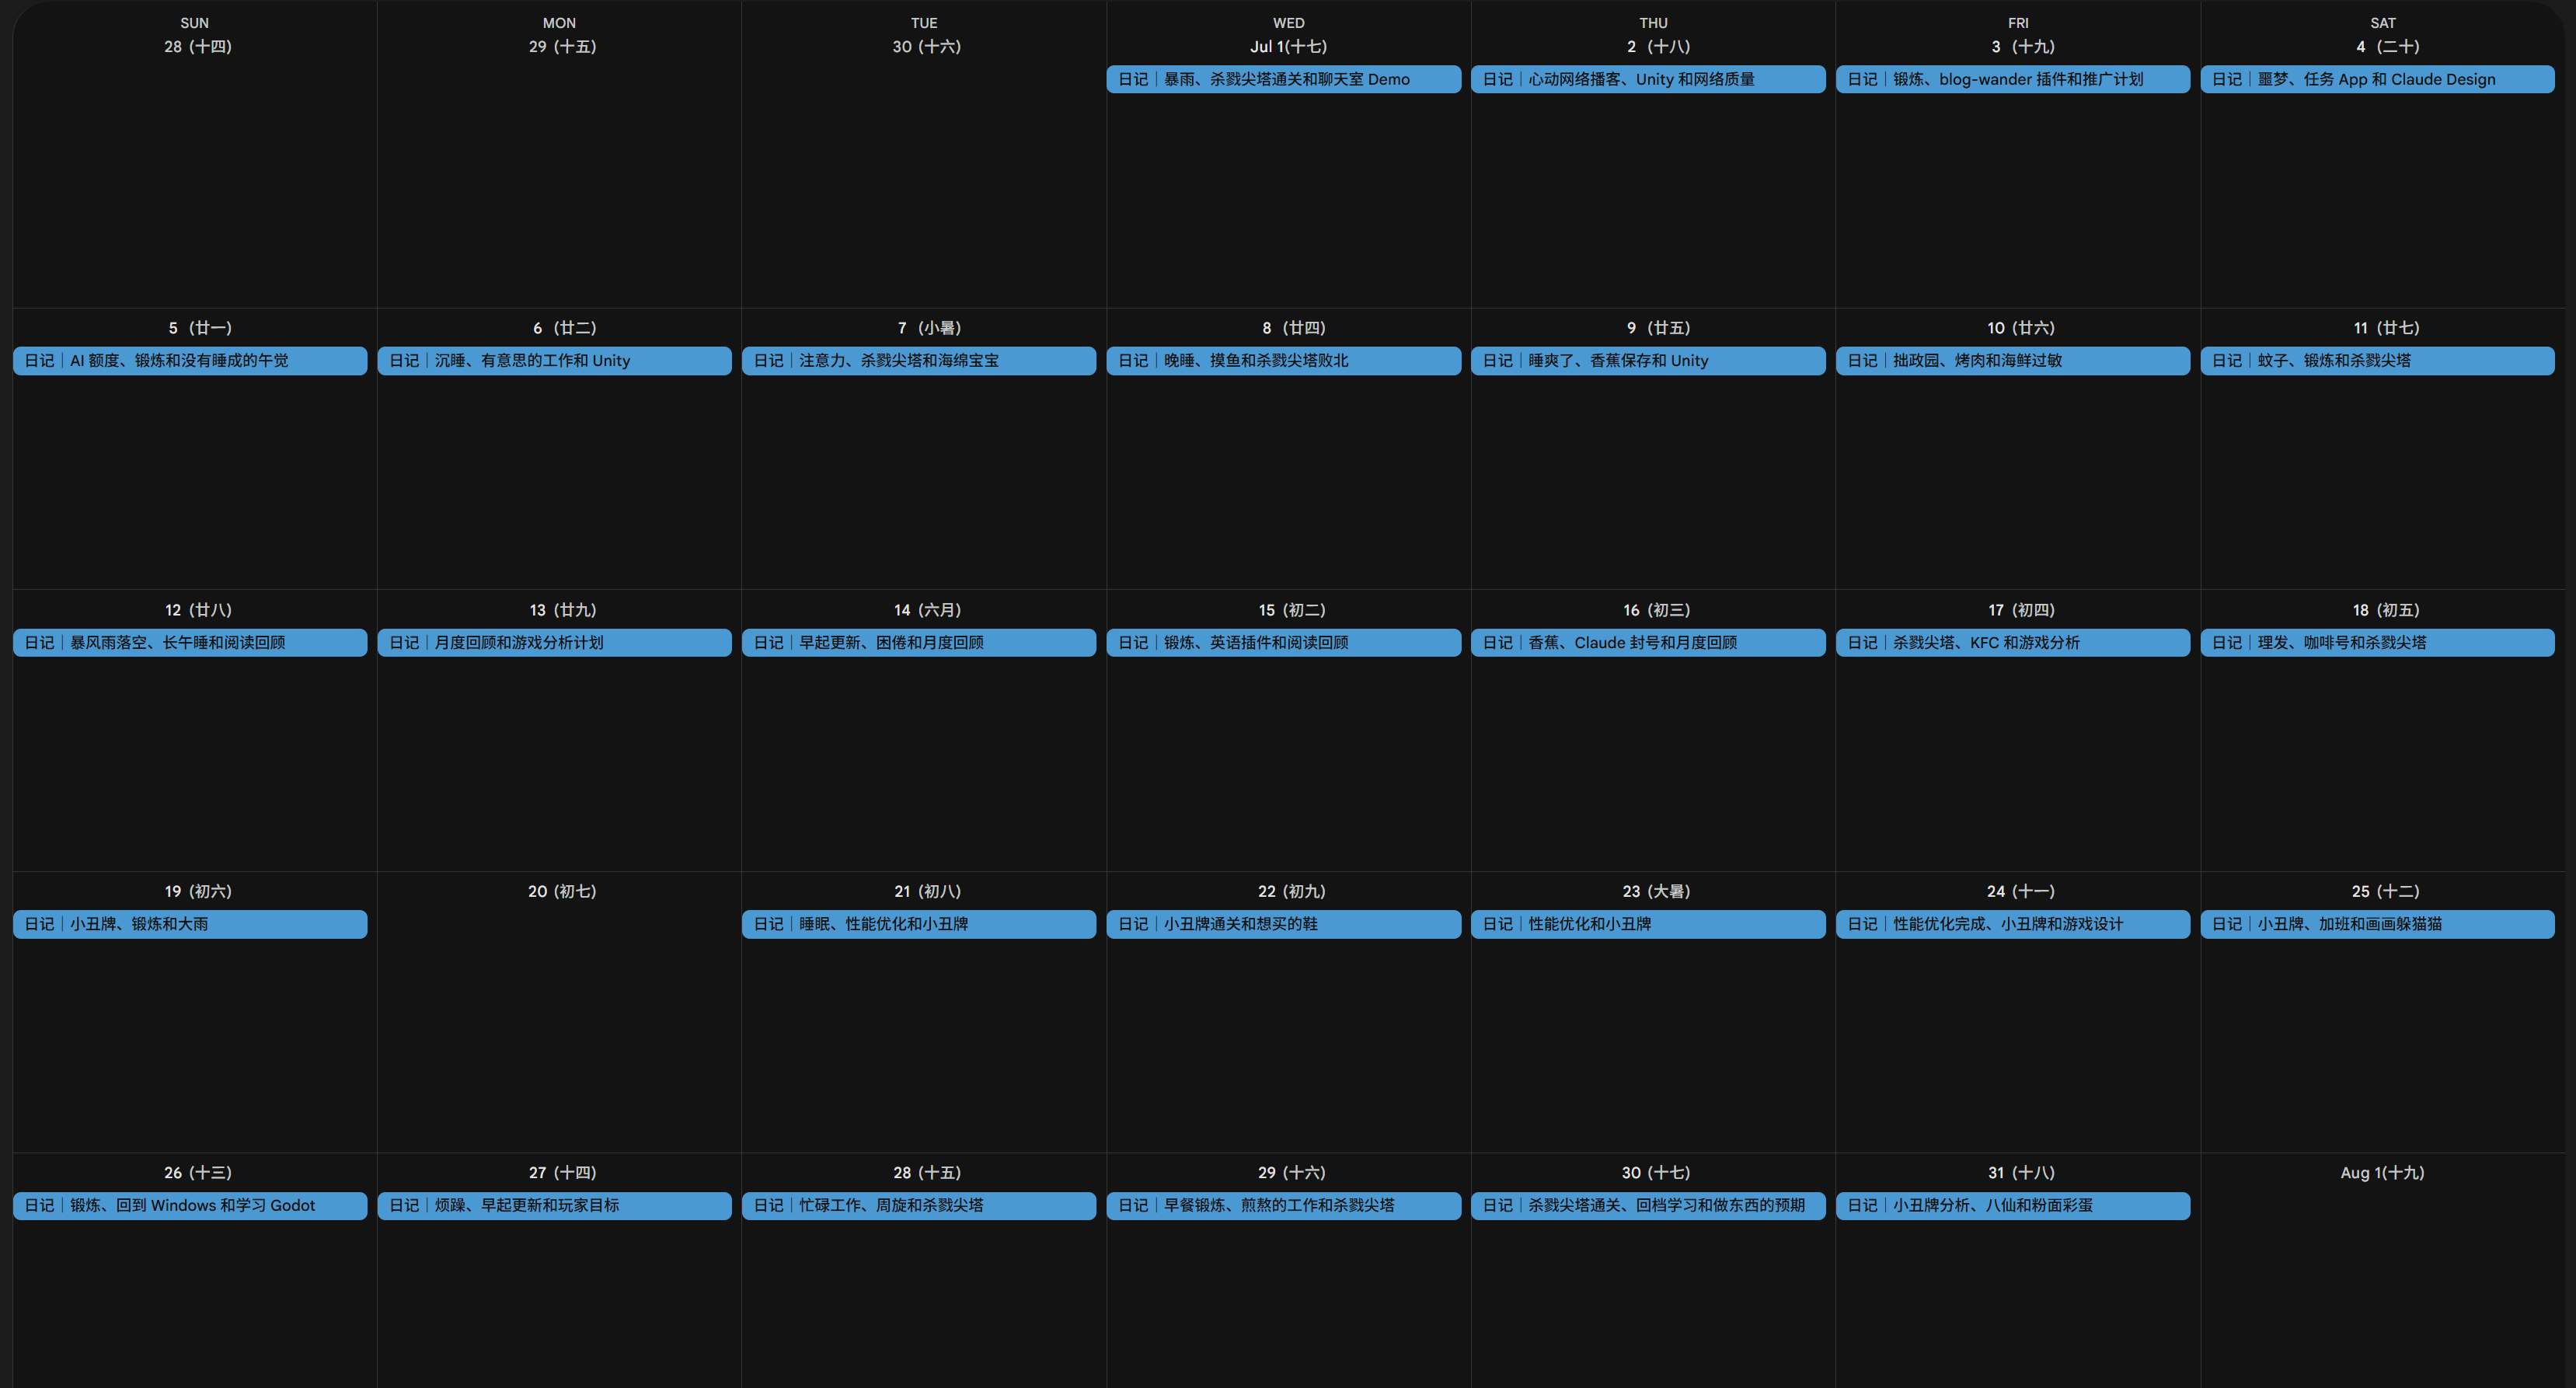The image size is (2576, 1388).
Task: Open the July 17 entry mentioning KFC
Action: pos(2012,643)
